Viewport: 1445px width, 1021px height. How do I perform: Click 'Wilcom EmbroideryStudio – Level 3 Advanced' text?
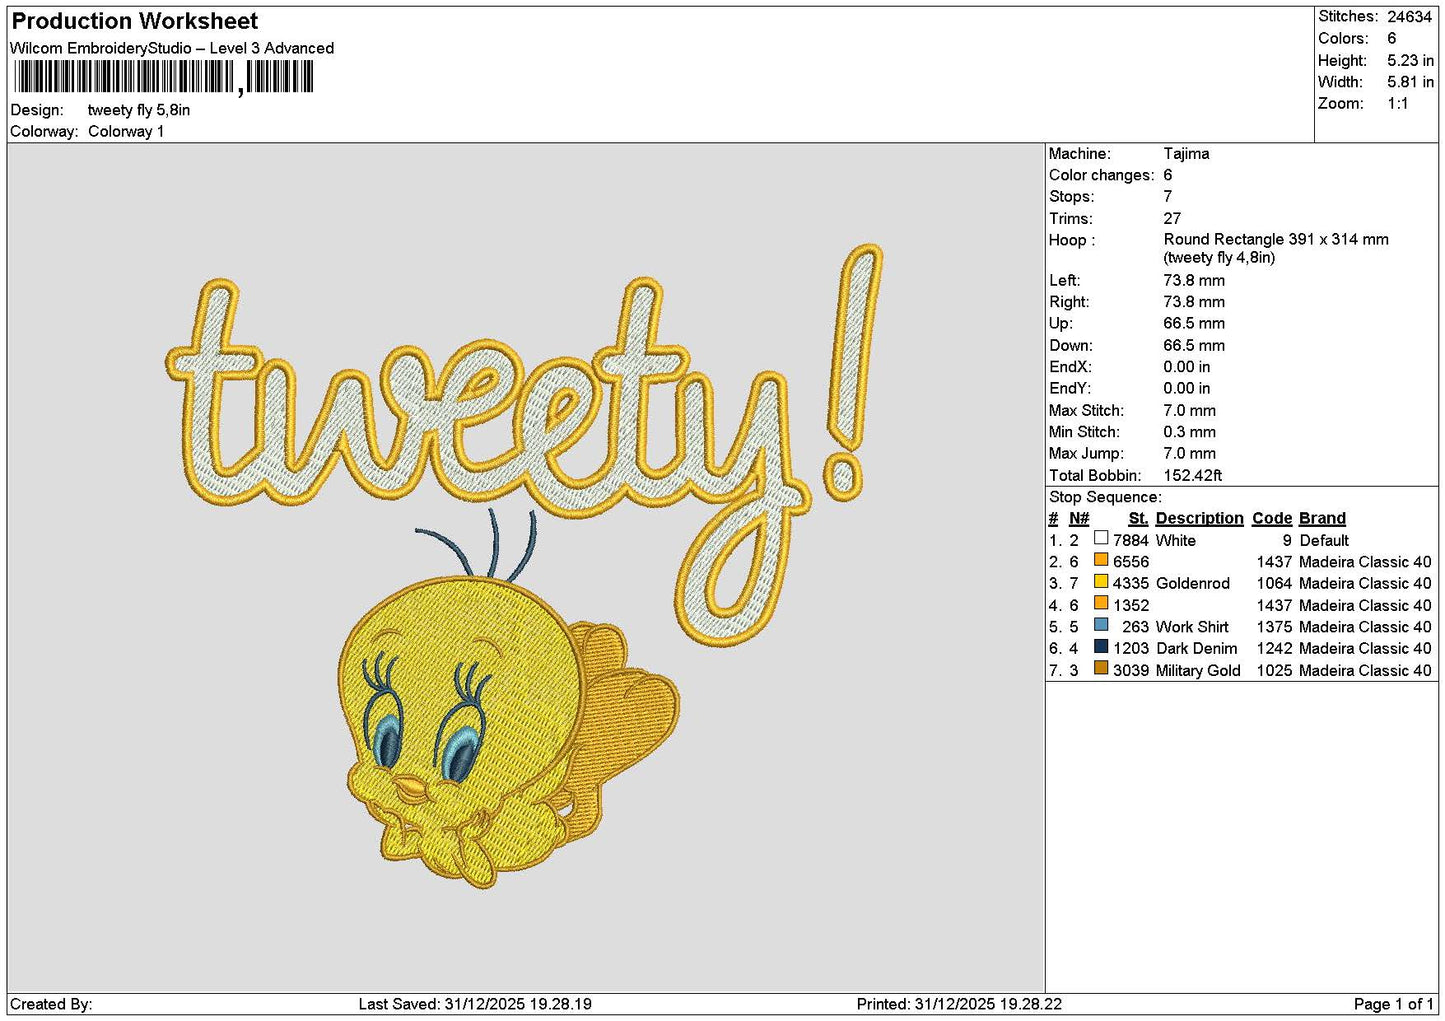[x=172, y=48]
